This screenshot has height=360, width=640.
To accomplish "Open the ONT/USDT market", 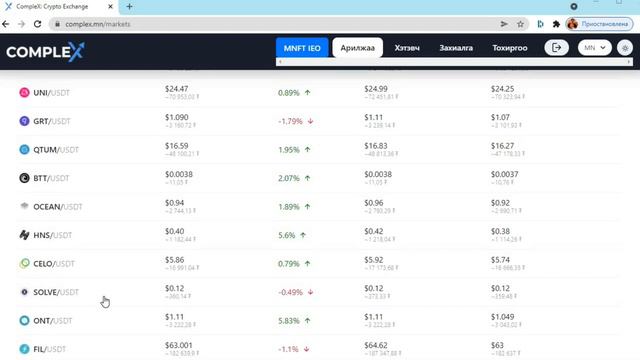I will pos(53,320).
